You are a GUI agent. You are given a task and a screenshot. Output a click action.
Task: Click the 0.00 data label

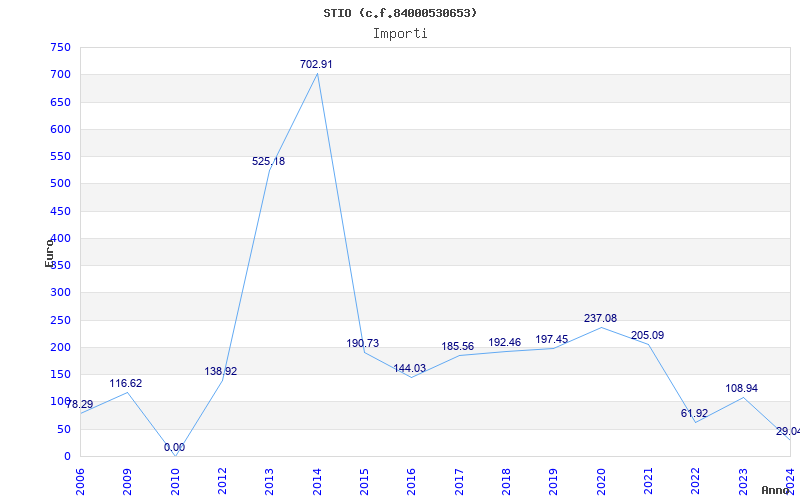point(174,448)
